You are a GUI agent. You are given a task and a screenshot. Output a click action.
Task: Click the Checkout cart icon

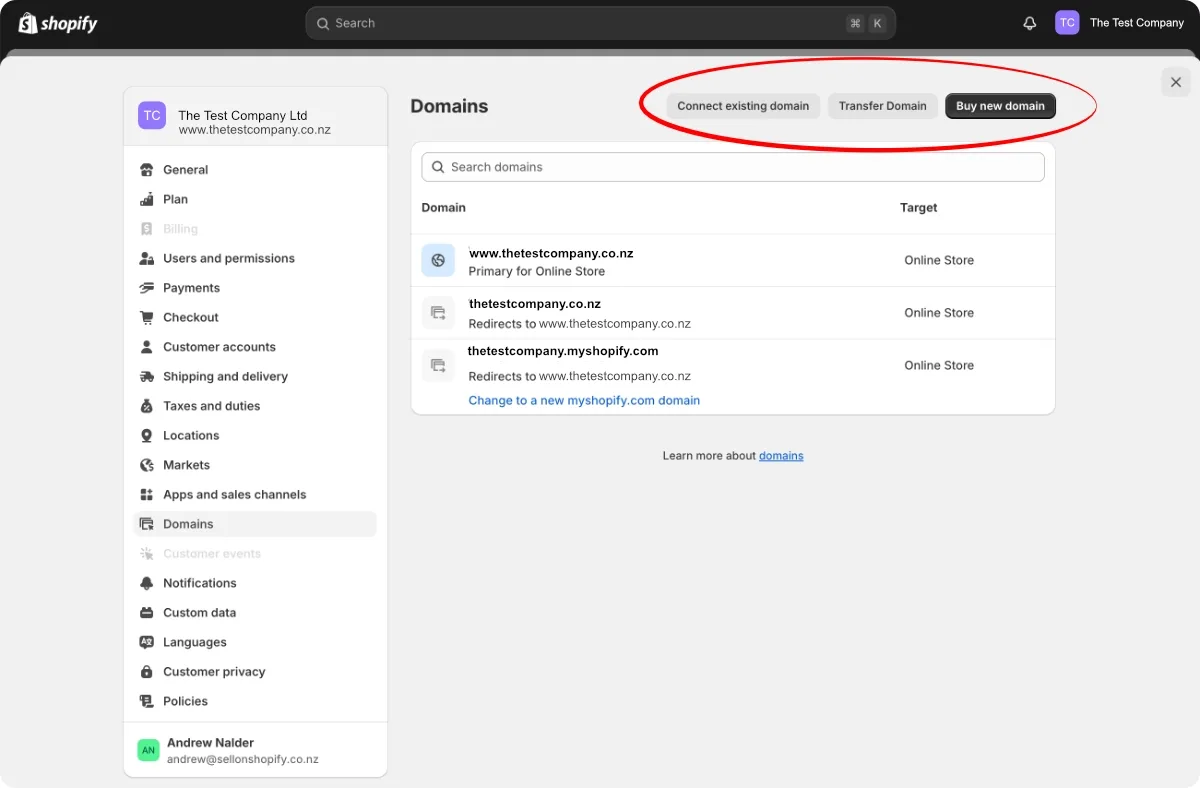click(x=147, y=317)
